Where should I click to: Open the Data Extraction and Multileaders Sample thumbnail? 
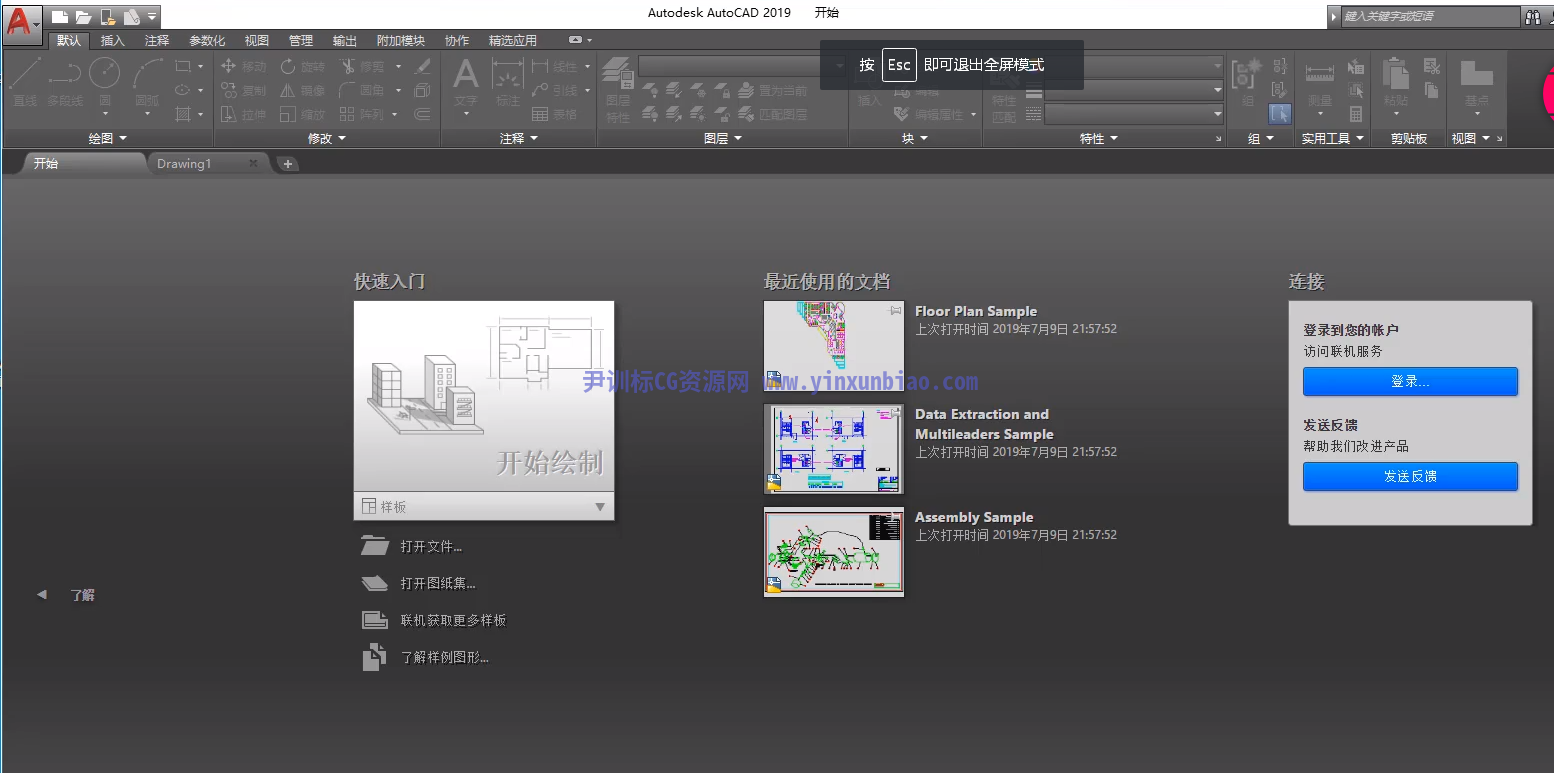tap(834, 449)
